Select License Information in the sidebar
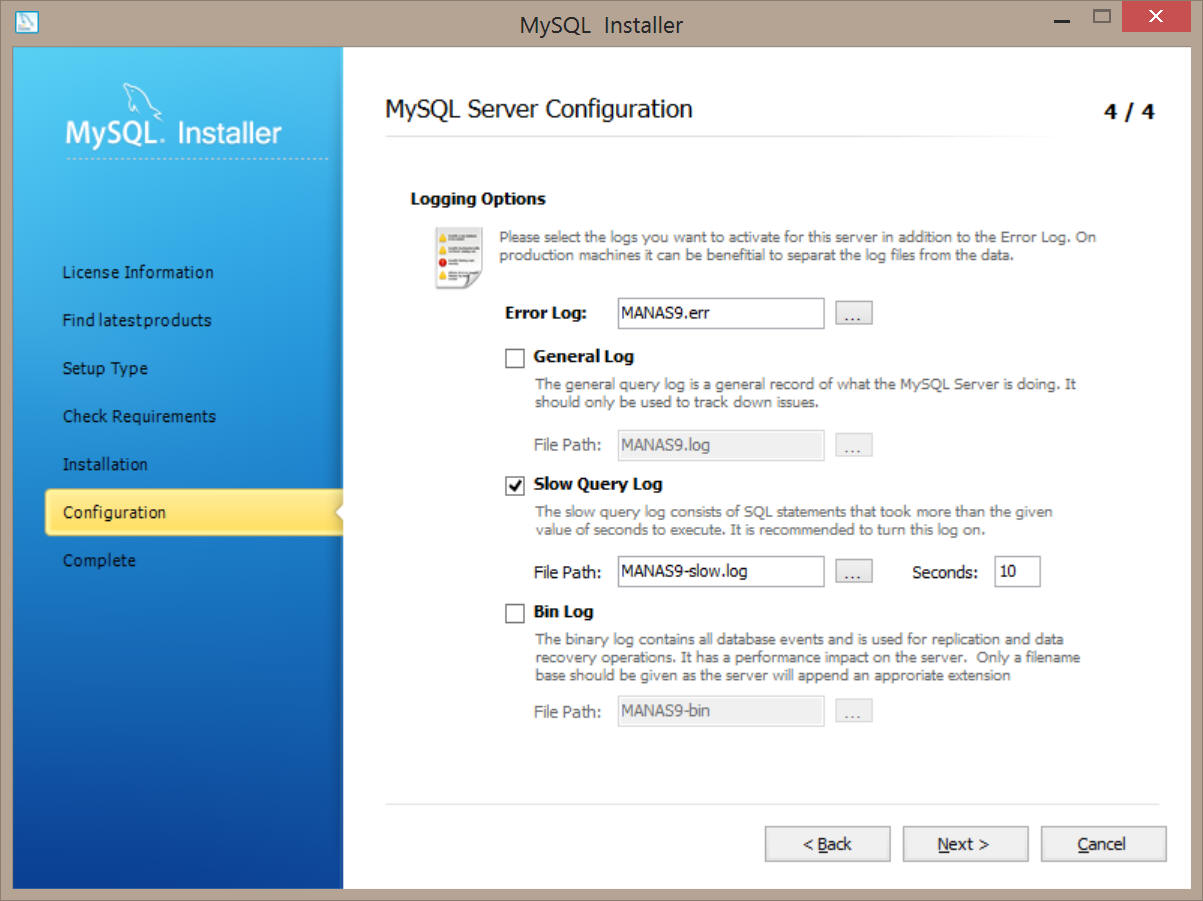This screenshot has height=901, width=1203. pos(138,272)
